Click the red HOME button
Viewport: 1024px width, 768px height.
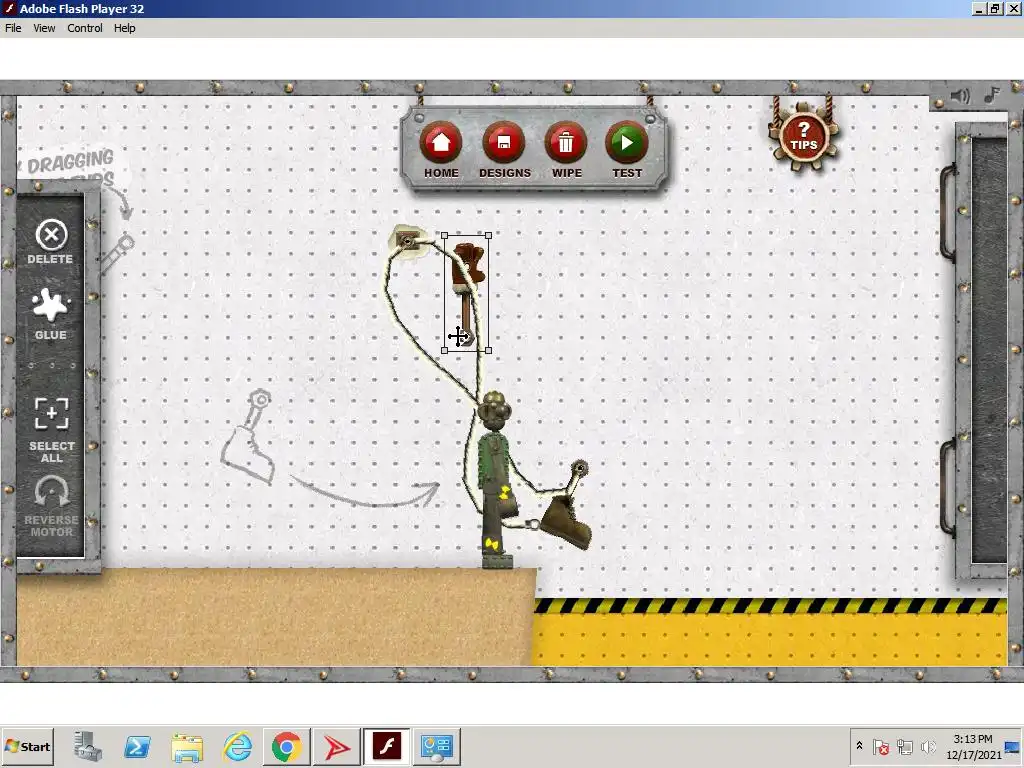(441, 142)
